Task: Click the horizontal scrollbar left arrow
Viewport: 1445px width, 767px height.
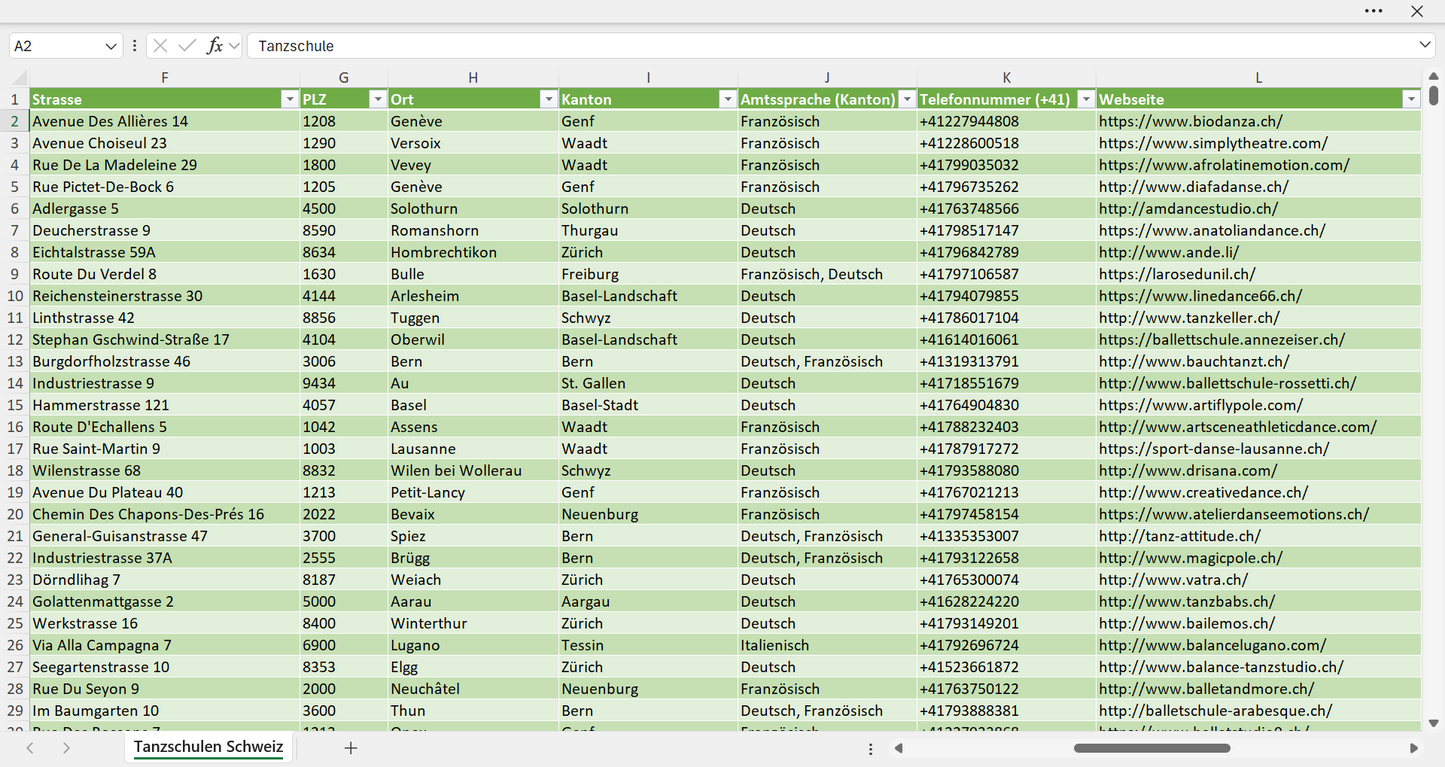Action: click(899, 748)
